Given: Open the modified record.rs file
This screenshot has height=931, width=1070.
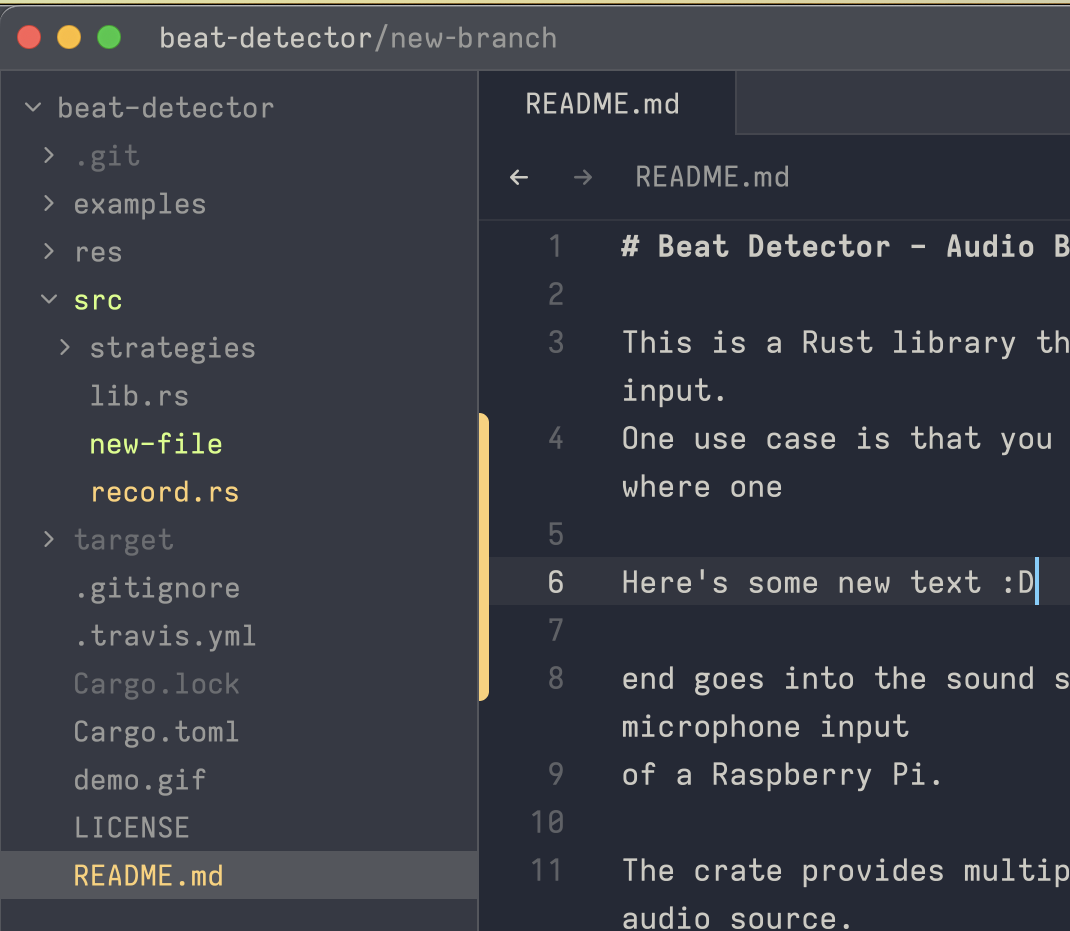Looking at the screenshot, I should click(164, 492).
